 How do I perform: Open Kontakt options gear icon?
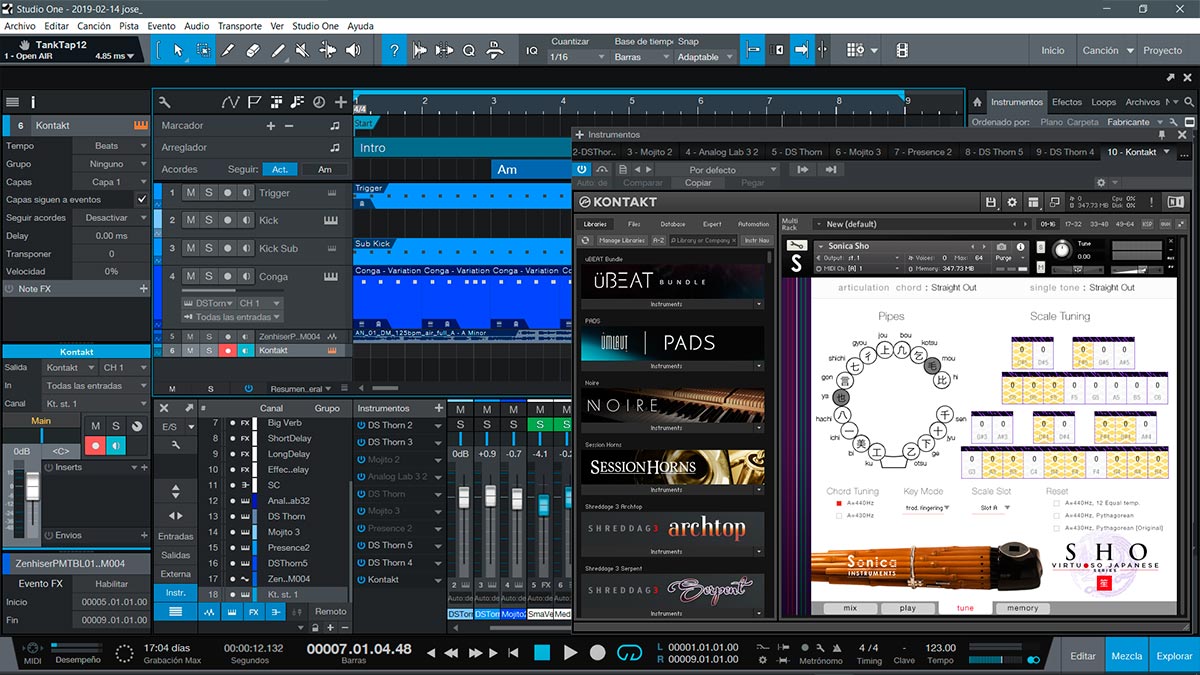click(1011, 202)
